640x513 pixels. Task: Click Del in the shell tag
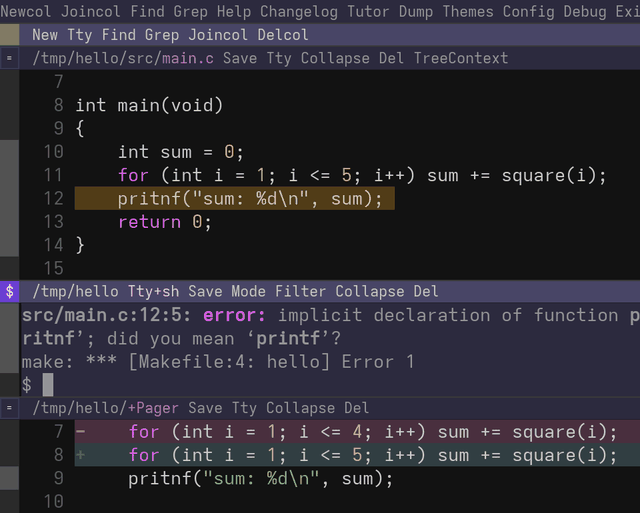click(426, 291)
